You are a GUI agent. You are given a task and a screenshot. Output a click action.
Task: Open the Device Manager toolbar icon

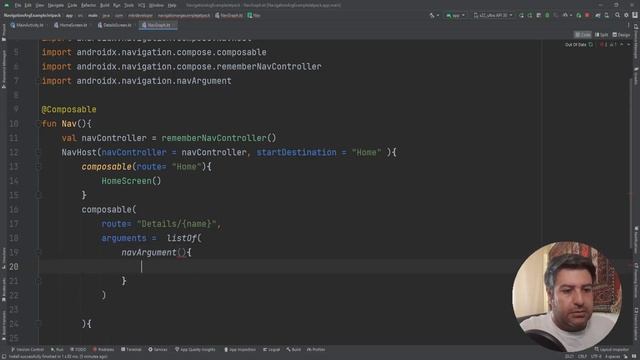[x=607, y=16]
